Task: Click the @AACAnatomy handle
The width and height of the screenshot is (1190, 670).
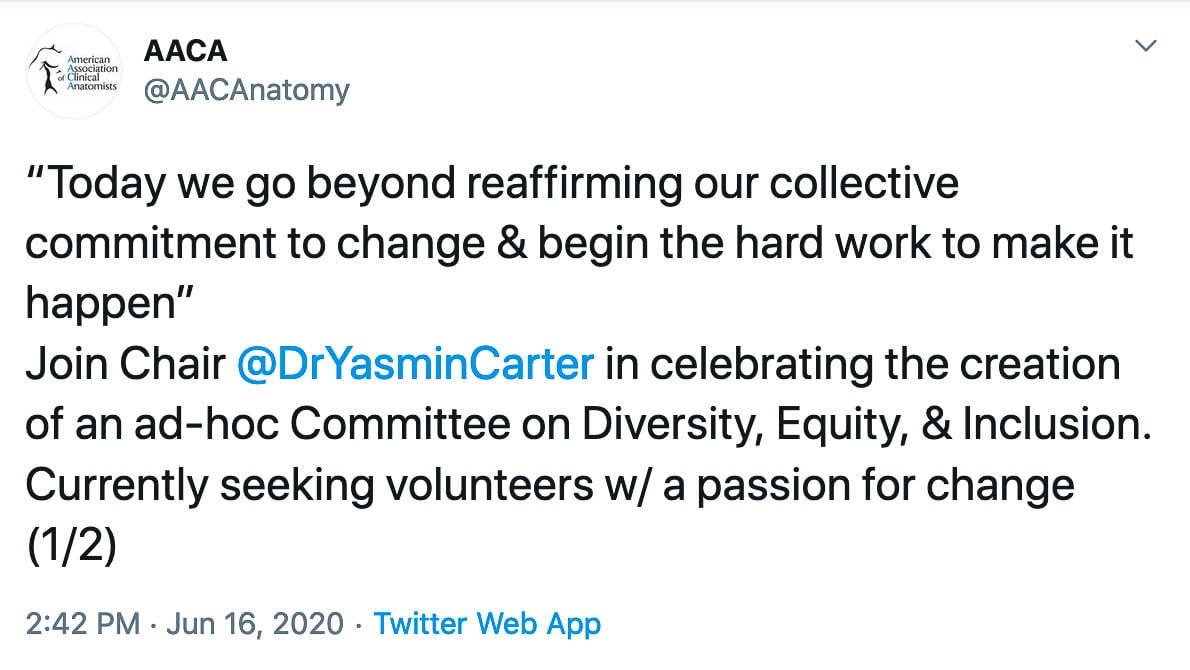Action: tap(246, 90)
